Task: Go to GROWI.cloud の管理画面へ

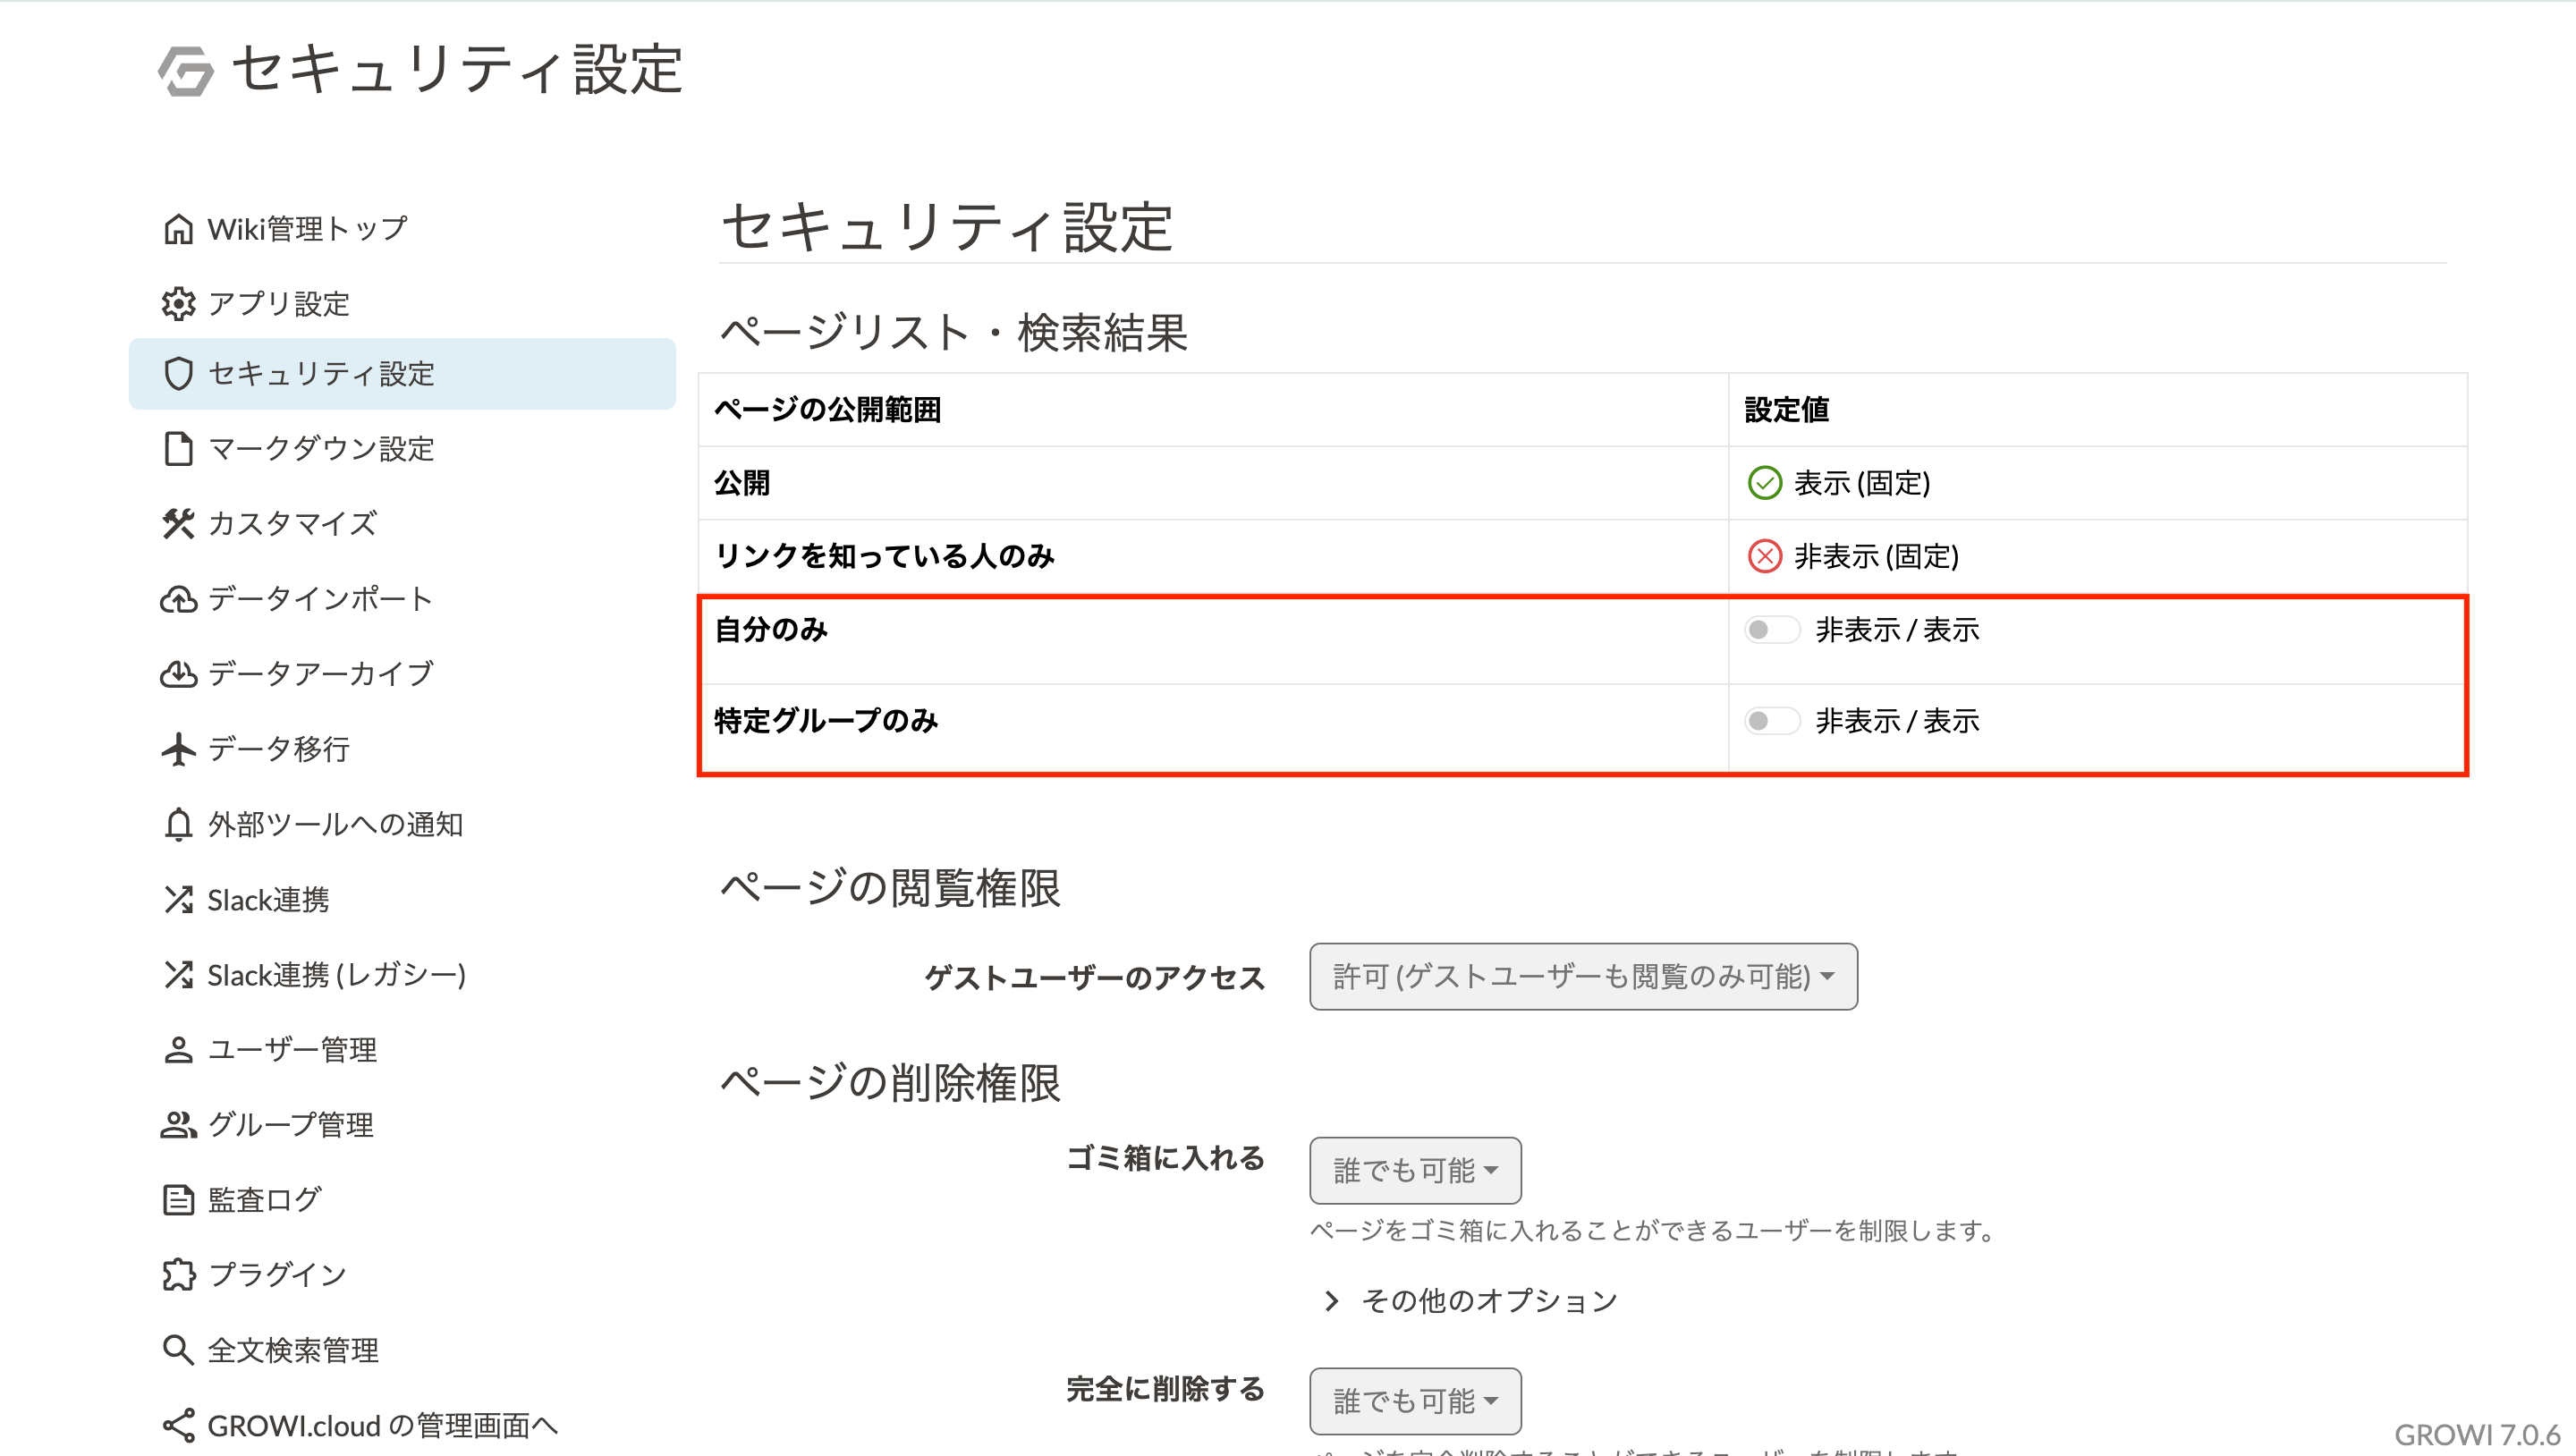Action: (x=380, y=1424)
